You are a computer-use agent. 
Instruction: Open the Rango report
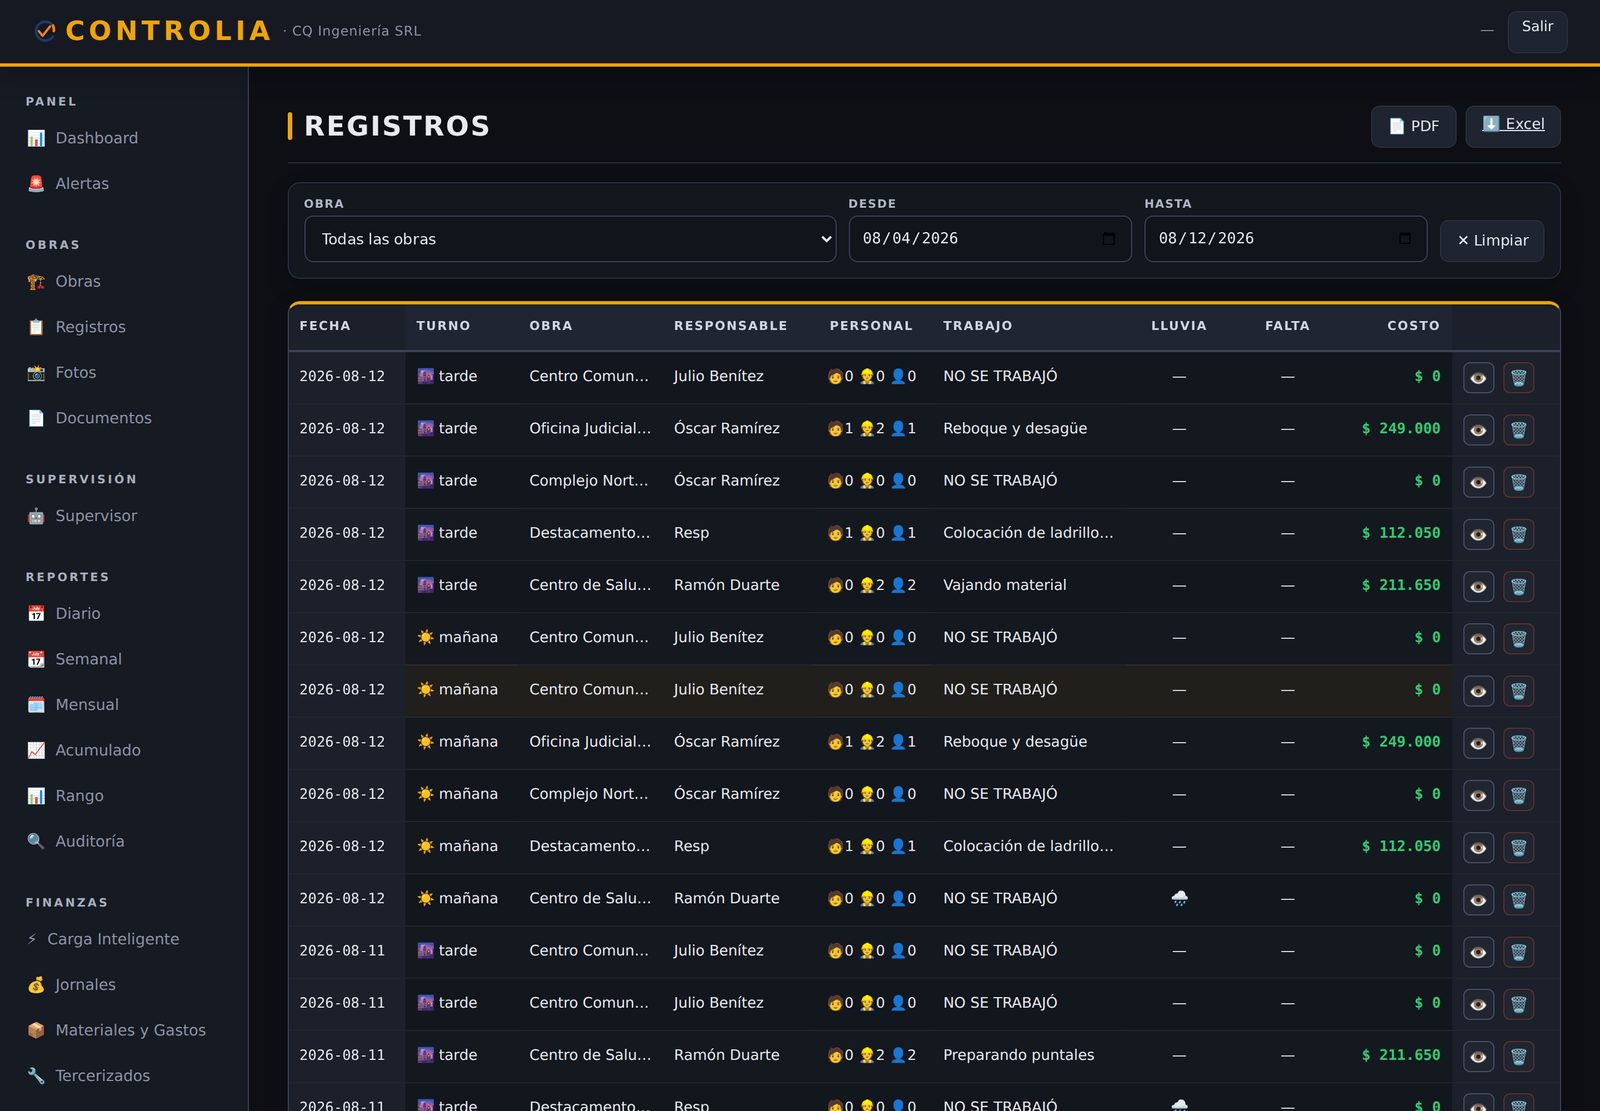coord(79,796)
